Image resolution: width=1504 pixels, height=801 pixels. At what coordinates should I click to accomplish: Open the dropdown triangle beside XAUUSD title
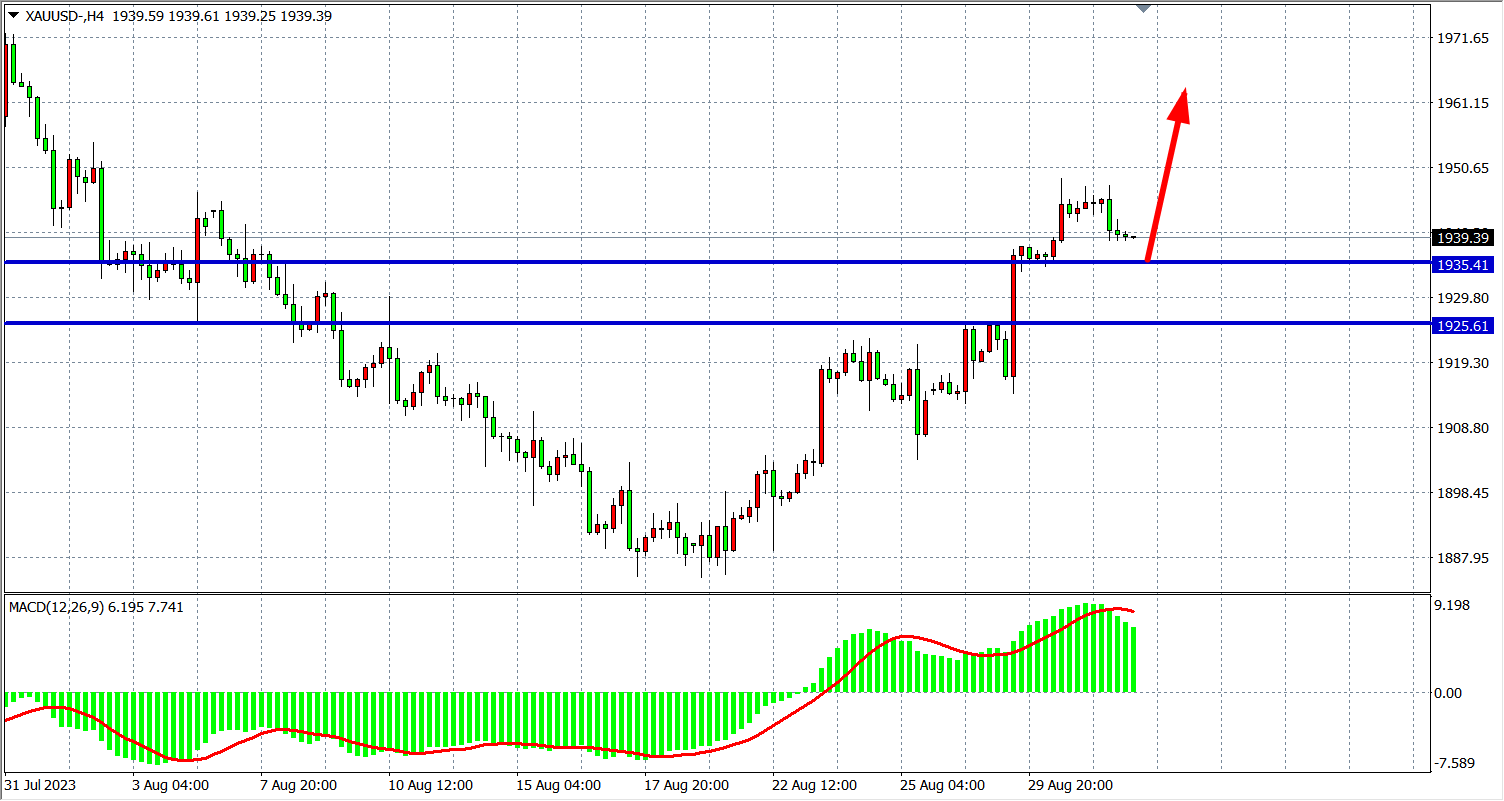[x=12, y=16]
